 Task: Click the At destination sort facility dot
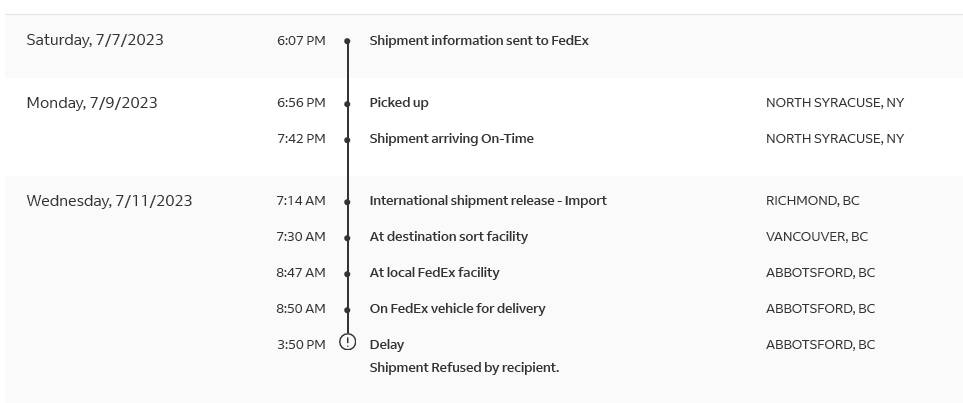(x=347, y=237)
